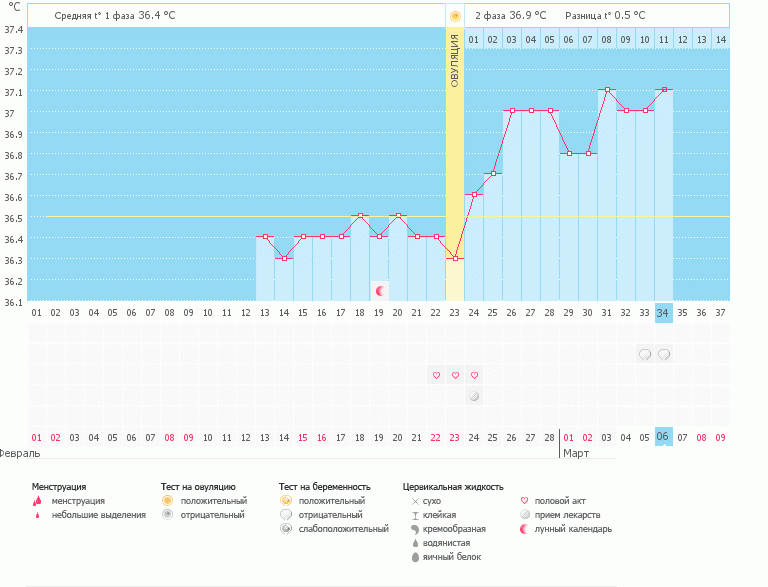Click legend heading 'Менструация'

pos(59,487)
